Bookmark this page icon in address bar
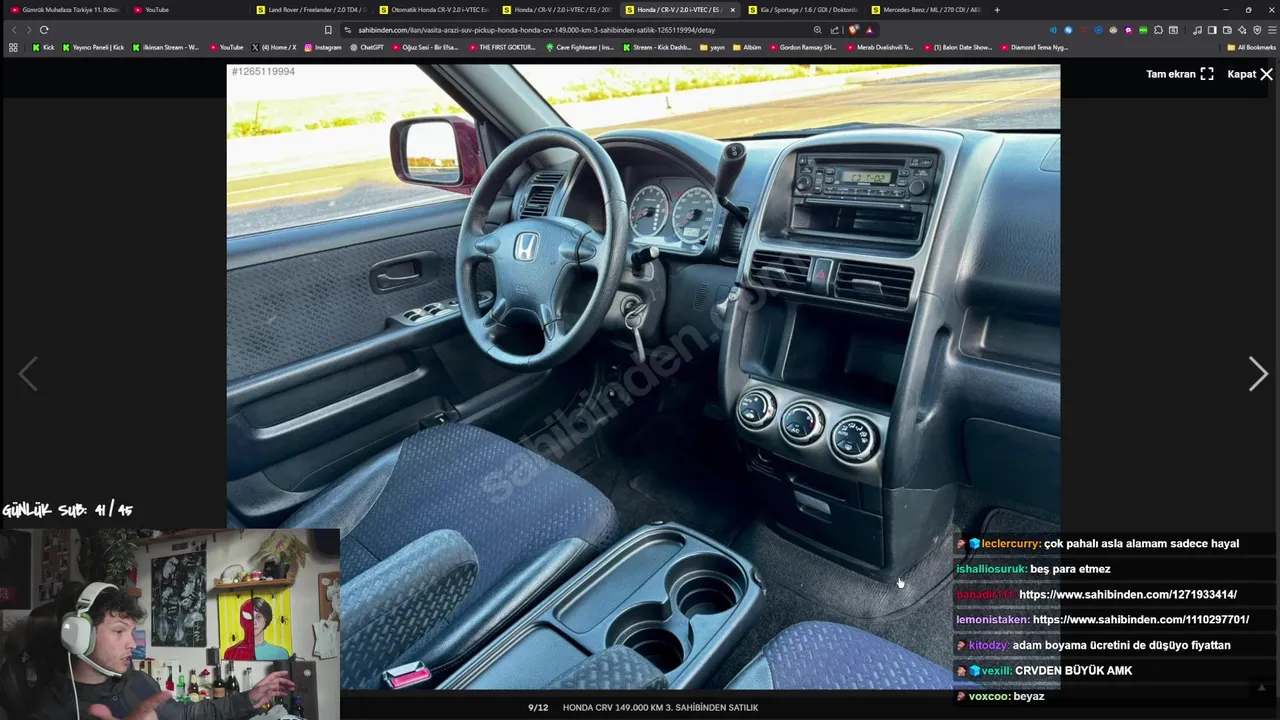The height and width of the screenshot is (720, 1280). tap(328, 30)
